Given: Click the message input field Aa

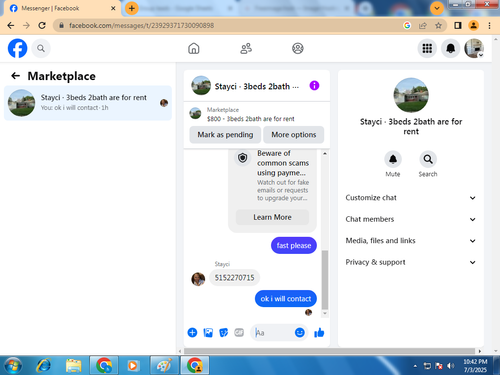Looking at the screenshot, I should [273, 333].
